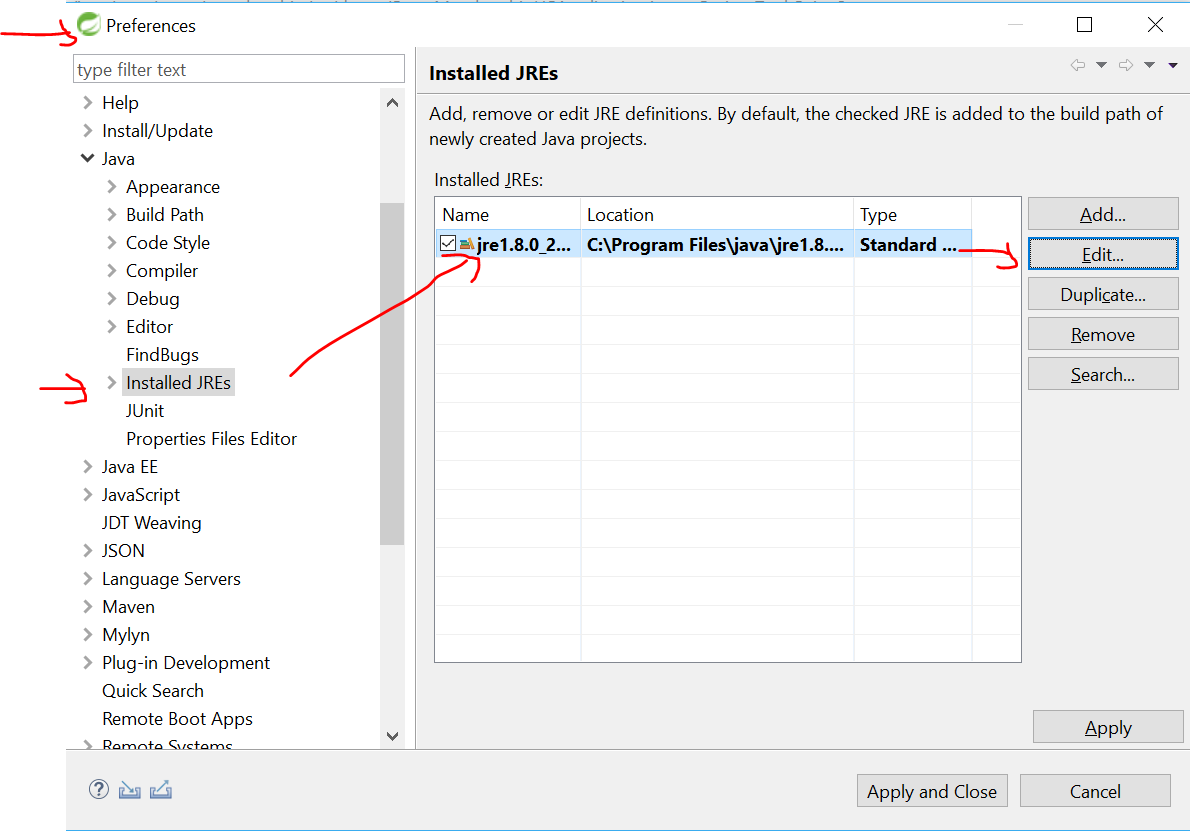Open the Compiler preferences page
This screenshot has width=1190, height=831.
click(x=161, y=270)
